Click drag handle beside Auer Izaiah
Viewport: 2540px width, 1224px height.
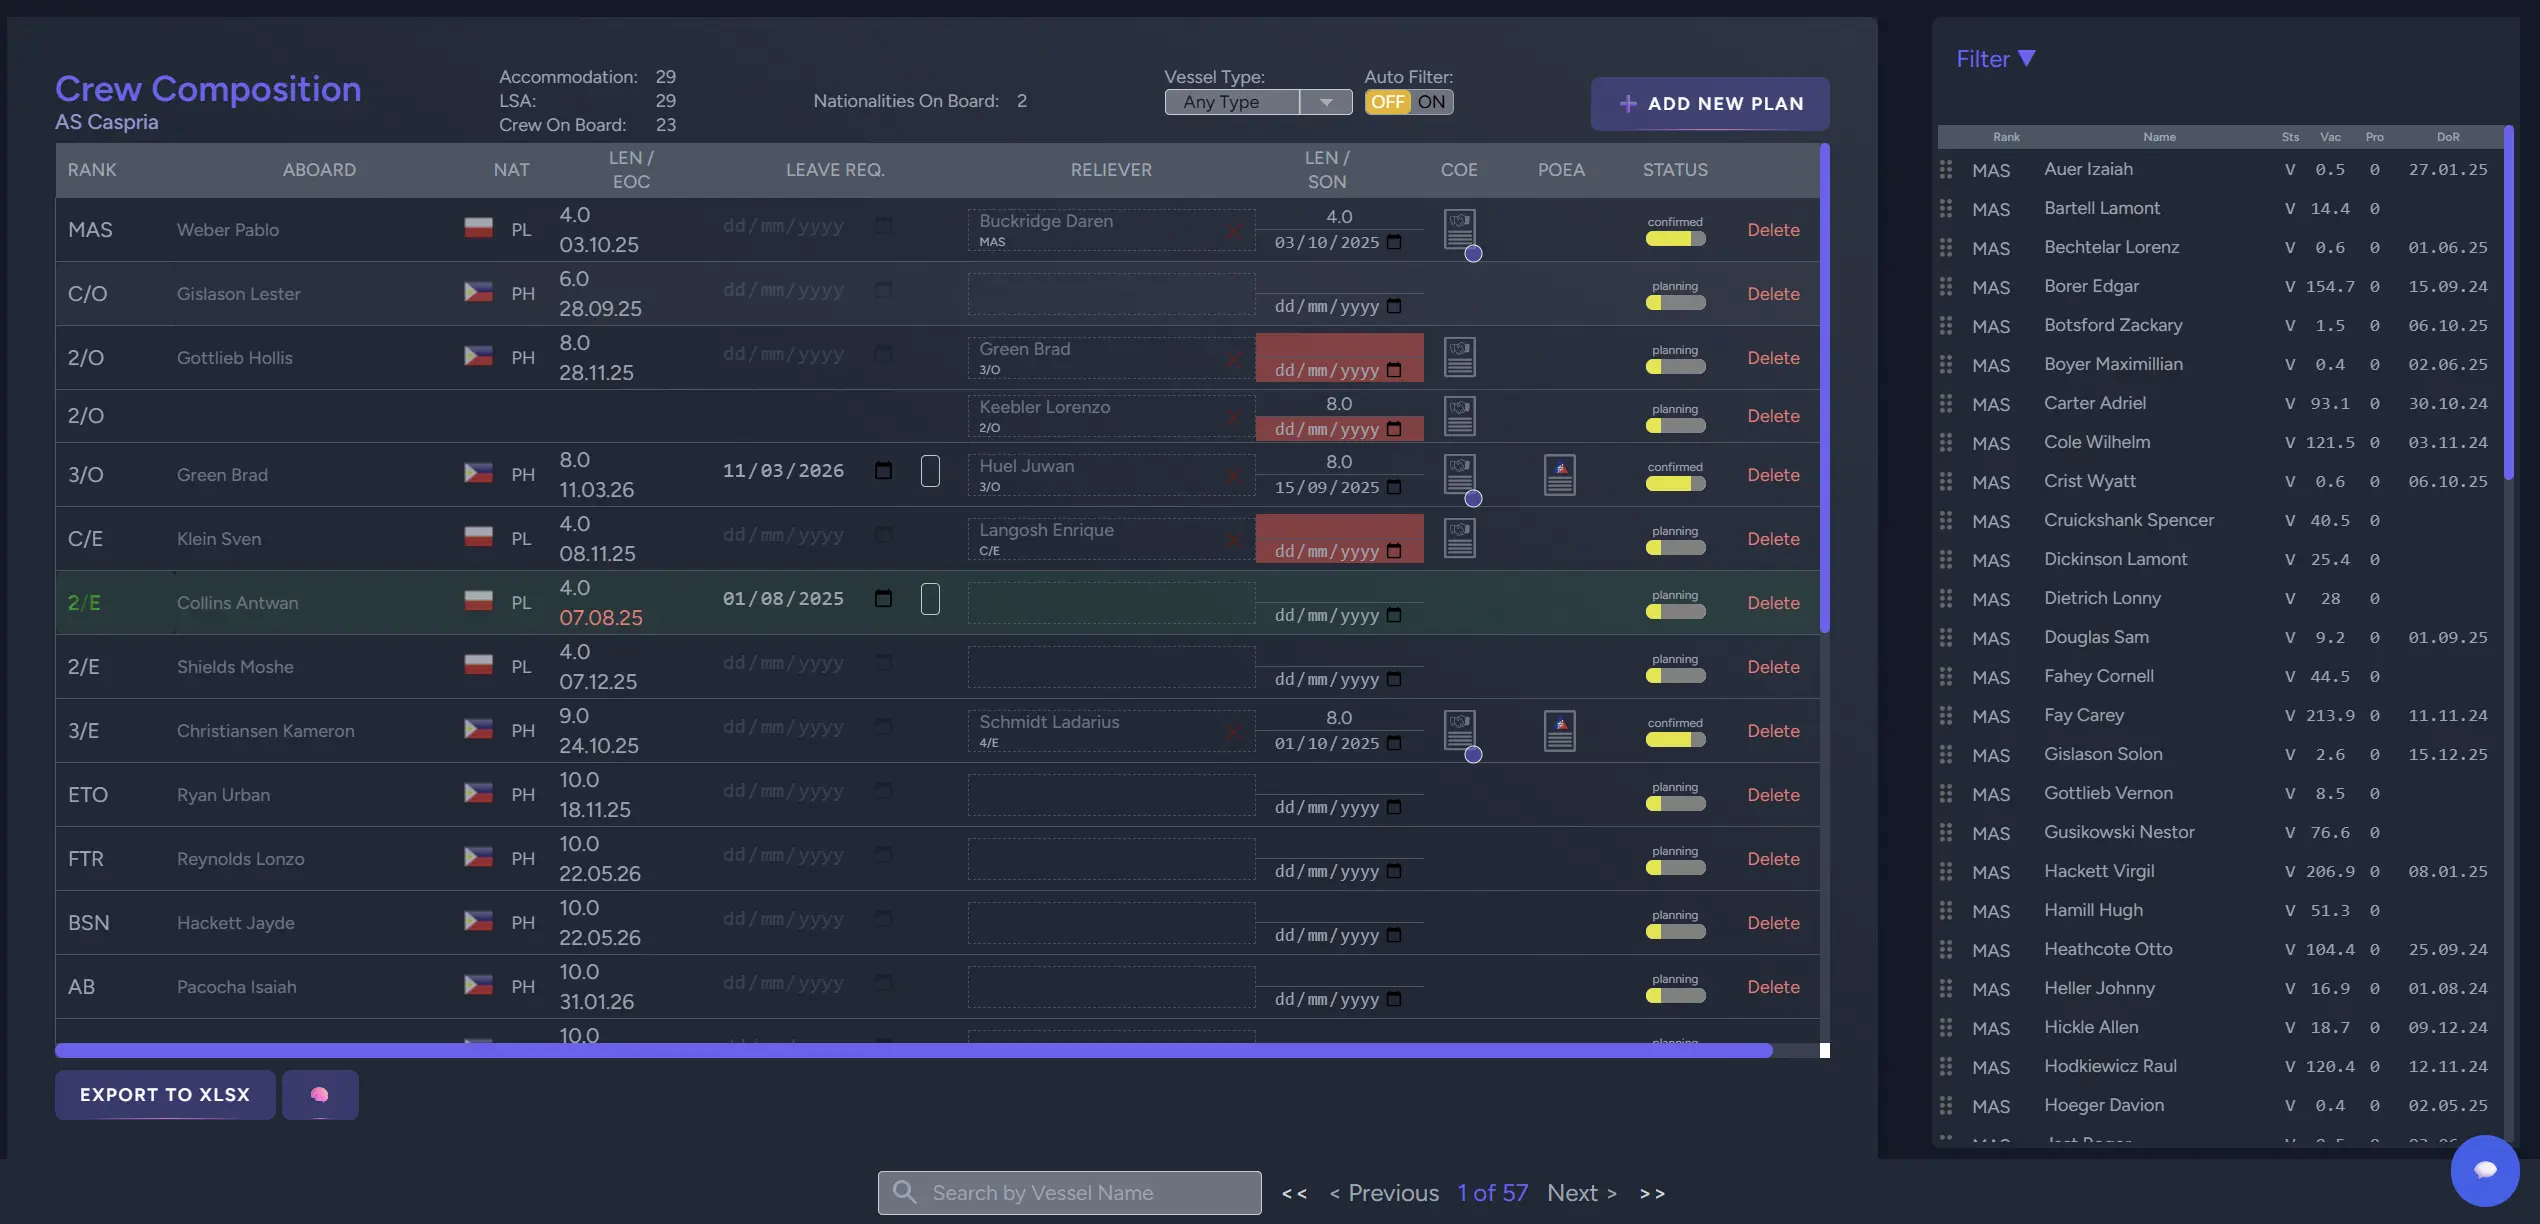click(x=1946, y=170)
